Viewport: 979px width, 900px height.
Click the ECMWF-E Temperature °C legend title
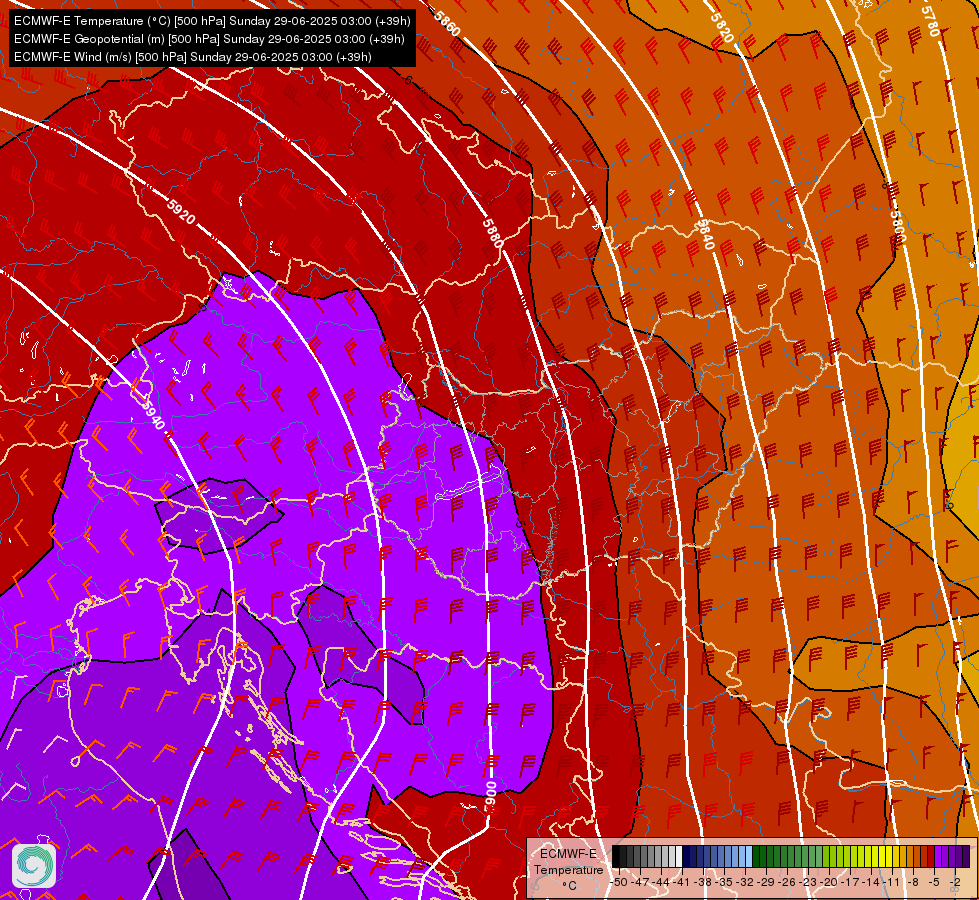(568, 869)
